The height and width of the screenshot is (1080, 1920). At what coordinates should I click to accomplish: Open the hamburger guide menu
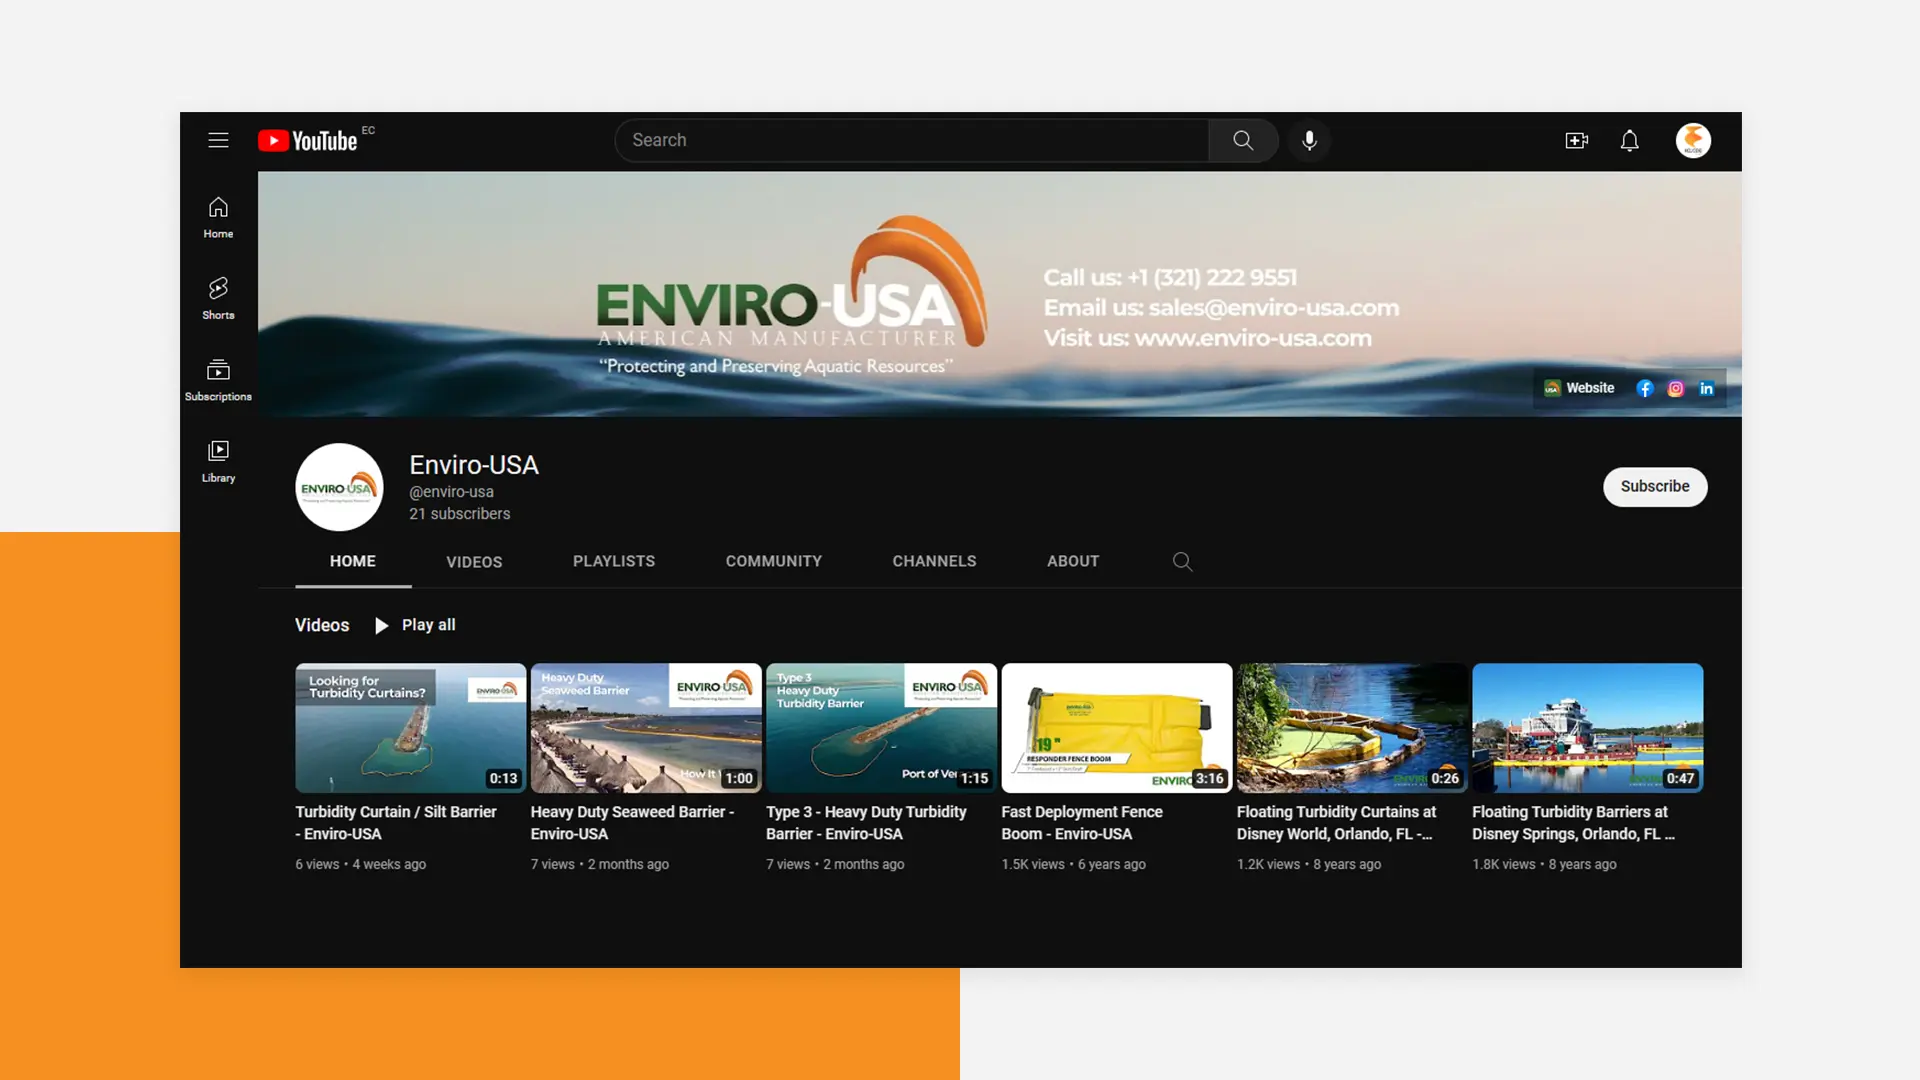tap(218, 140)
